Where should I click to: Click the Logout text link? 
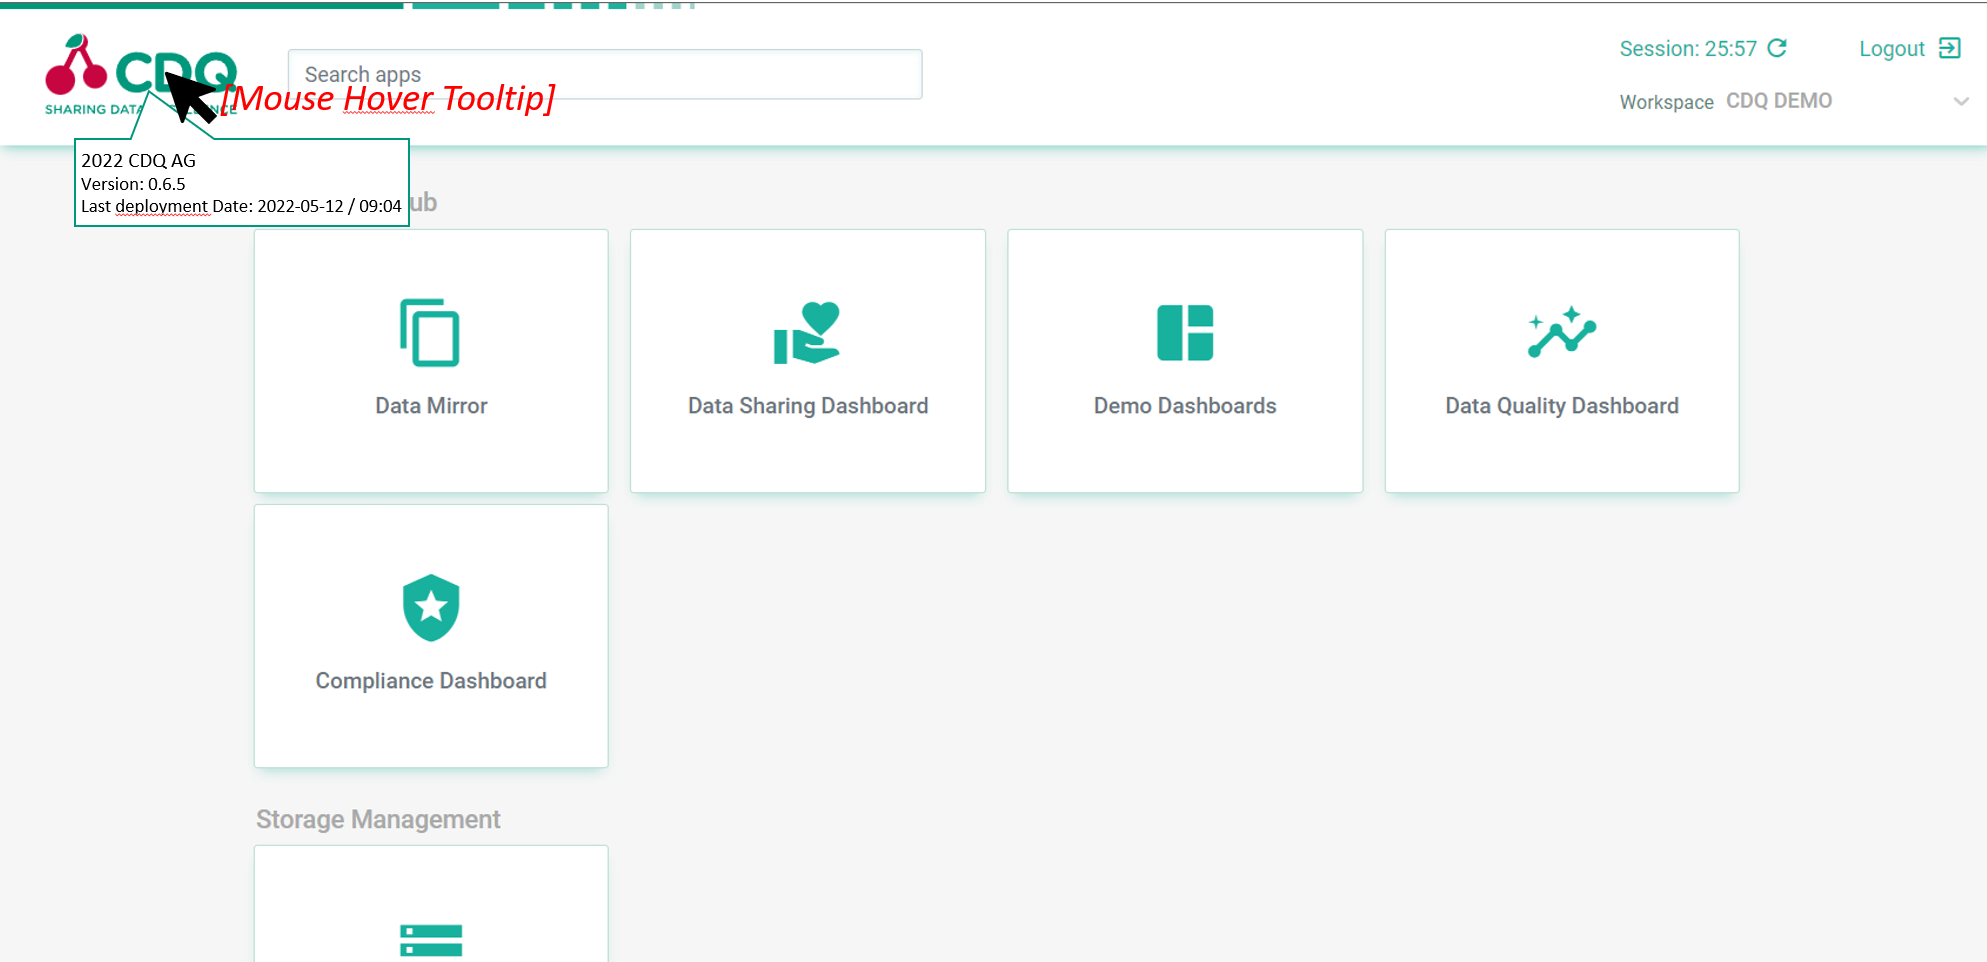tap(1891, 49)
